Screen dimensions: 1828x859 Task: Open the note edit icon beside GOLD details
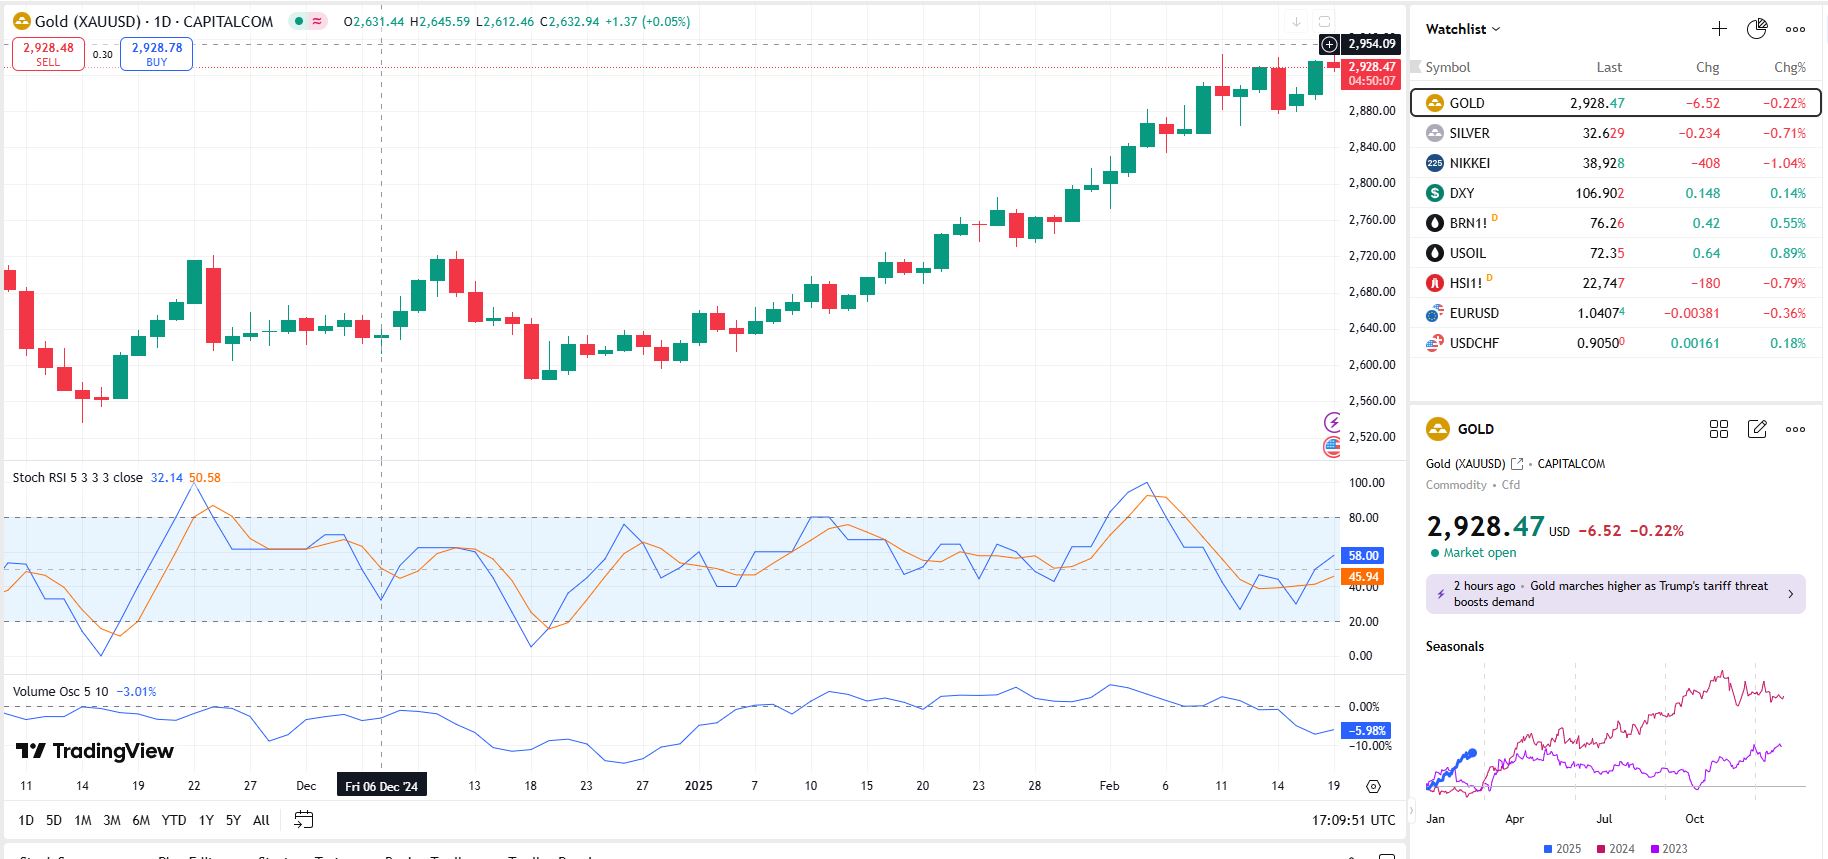[1757, 429]
